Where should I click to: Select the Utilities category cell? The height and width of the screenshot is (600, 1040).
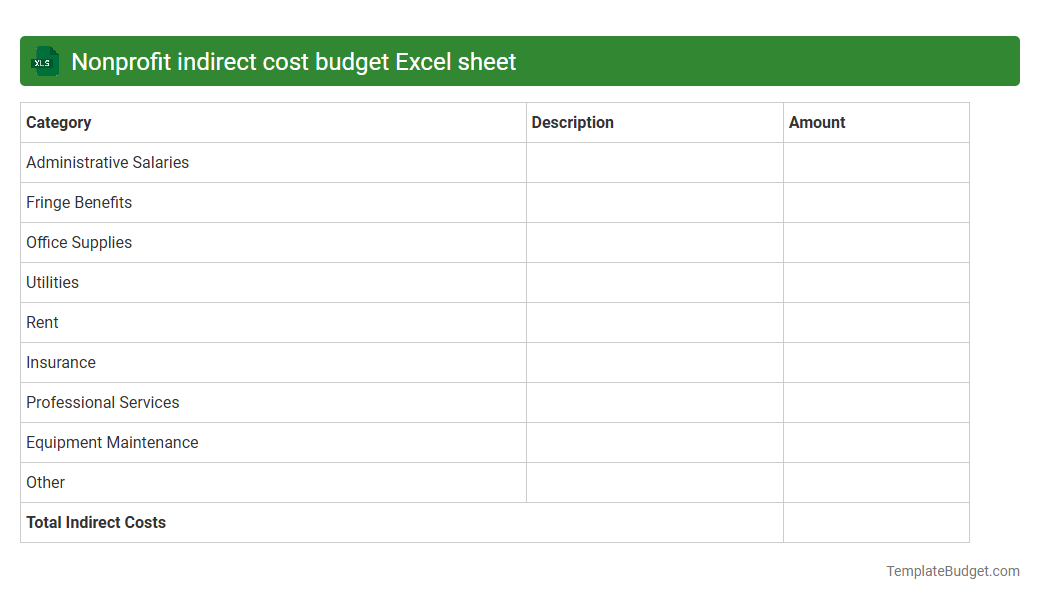[x=52, y=282]
